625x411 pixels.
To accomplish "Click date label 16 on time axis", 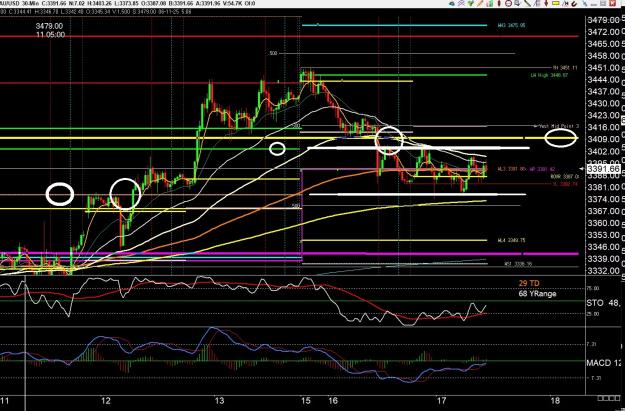I will 333,400.
